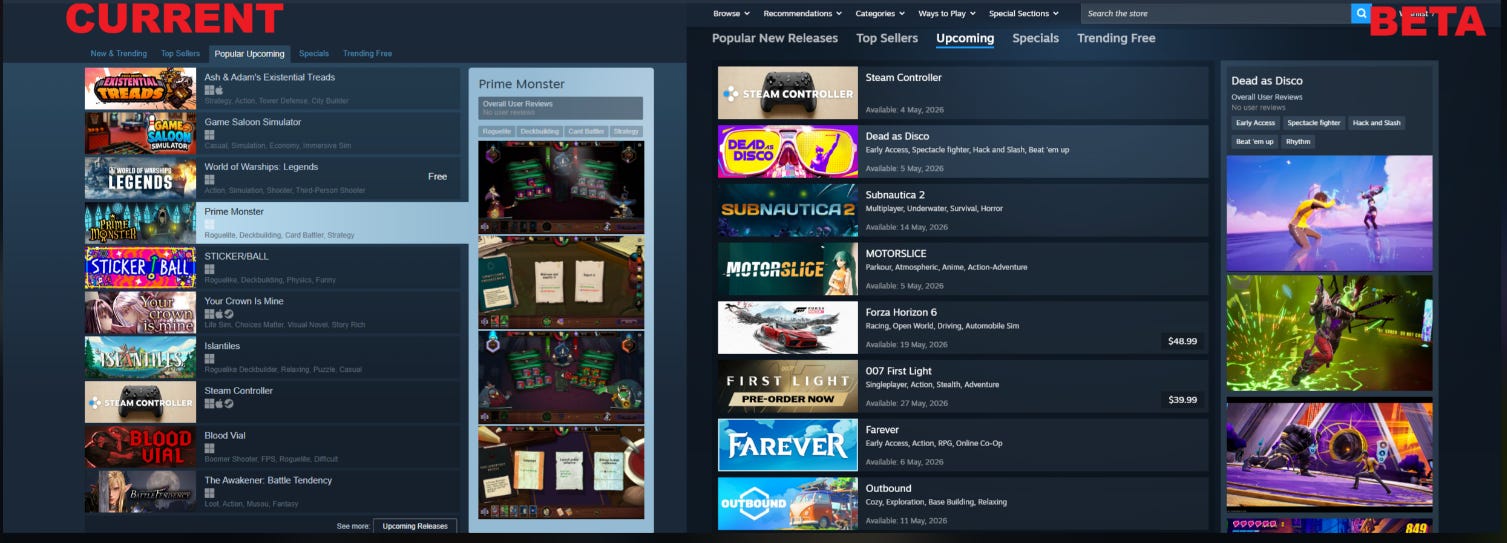View Prime Monster screenshot with two white cards
The height and width of the screenshot is (543, 1507).
click(561, 283)
